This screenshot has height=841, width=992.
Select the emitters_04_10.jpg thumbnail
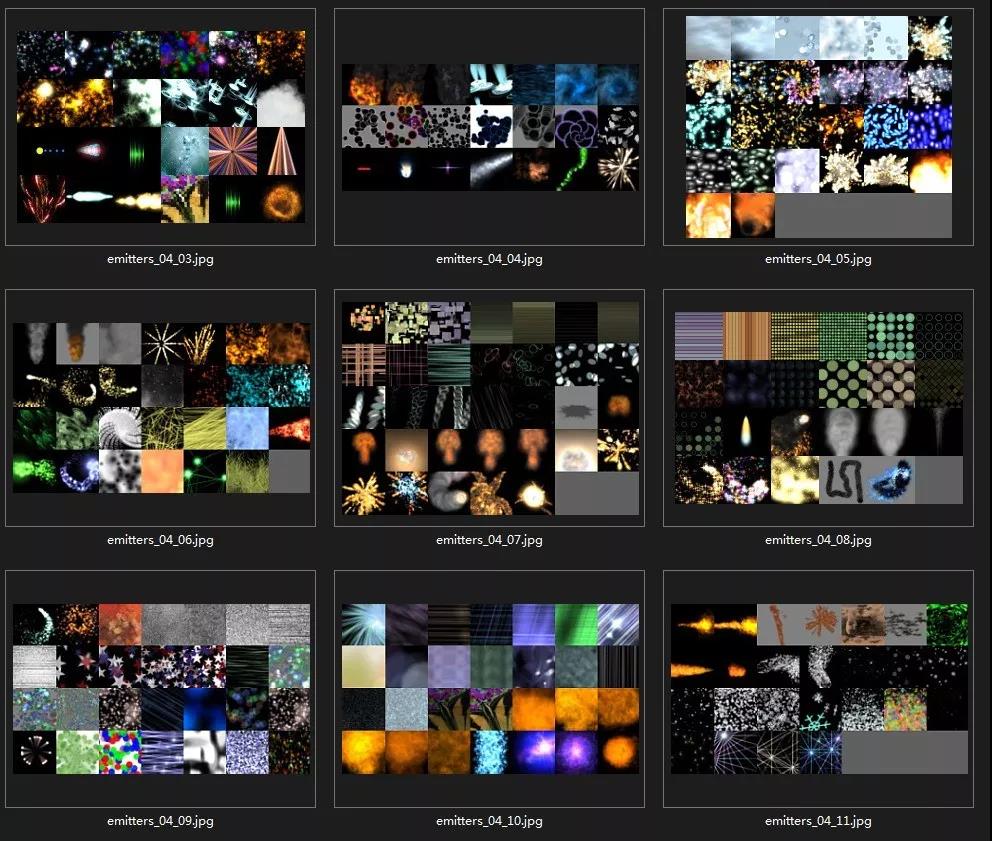(490, 688)
